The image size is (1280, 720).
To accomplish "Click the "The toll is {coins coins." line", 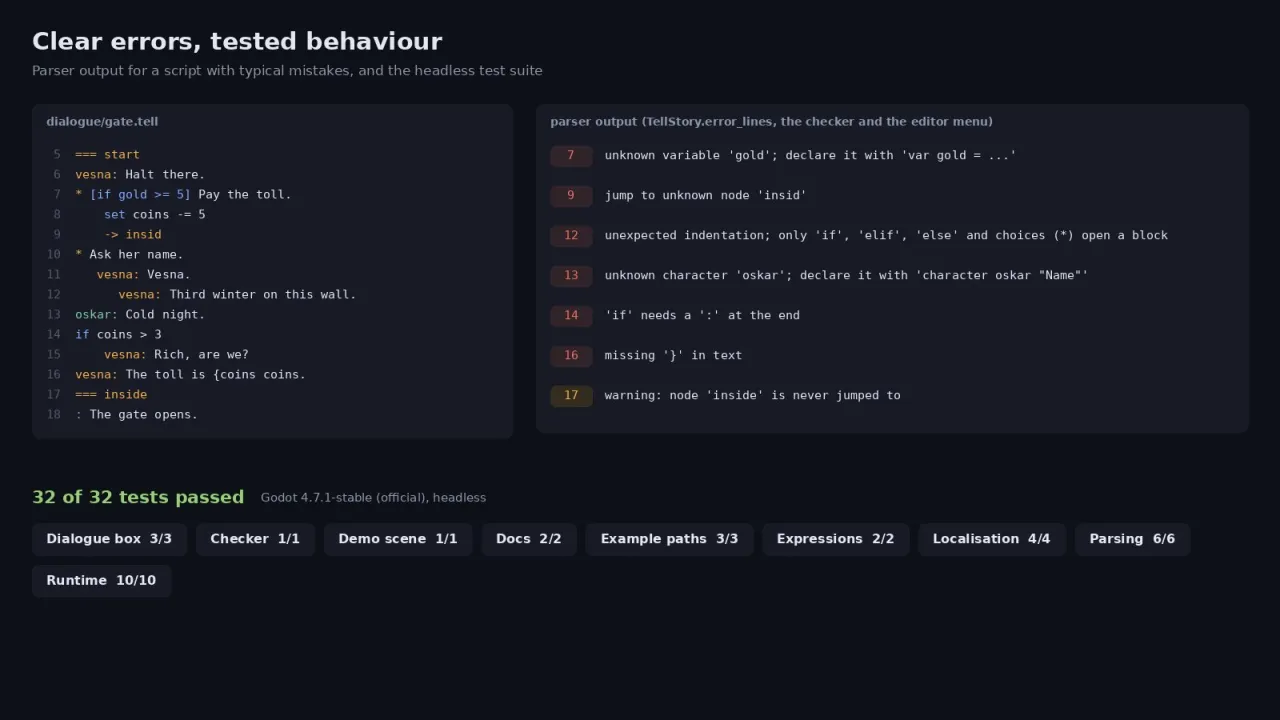I will [x=190, y=374].
